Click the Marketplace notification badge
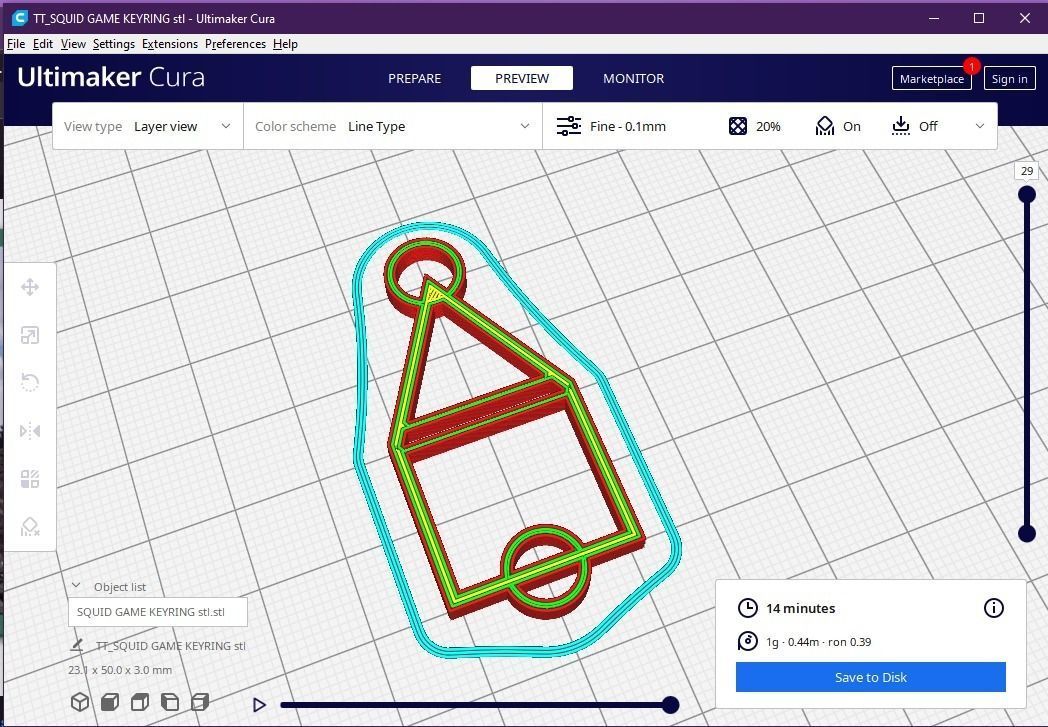Image resolution: width=1048 pixels, height=727 pixels. [971, 66]
